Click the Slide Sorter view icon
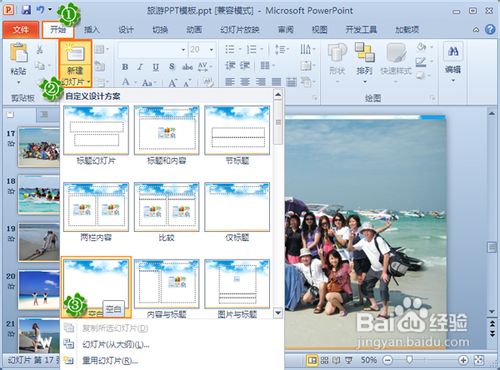Image resolution: width=500 pixels, height=370 pixels. coord(324,360)
